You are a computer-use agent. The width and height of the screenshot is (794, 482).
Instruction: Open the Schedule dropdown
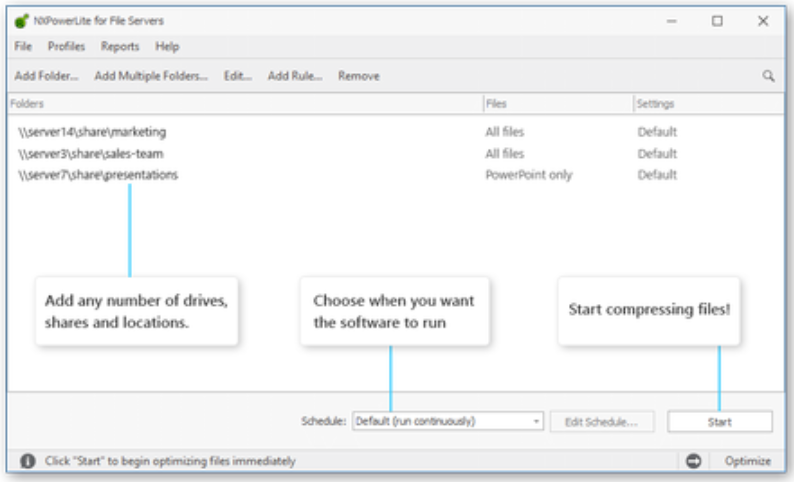(448, 421)
